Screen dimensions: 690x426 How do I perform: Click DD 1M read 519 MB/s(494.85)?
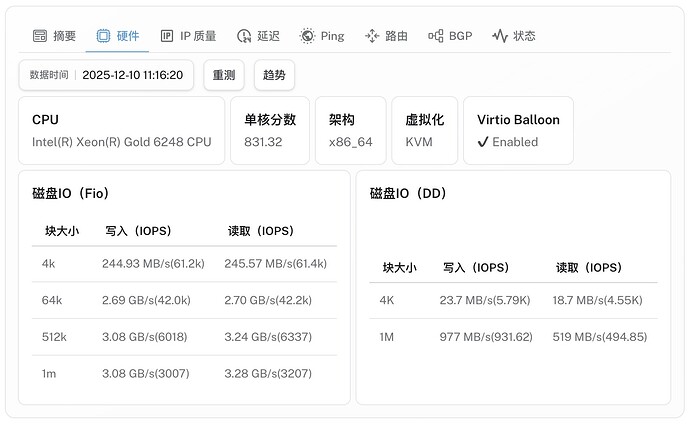600,337
